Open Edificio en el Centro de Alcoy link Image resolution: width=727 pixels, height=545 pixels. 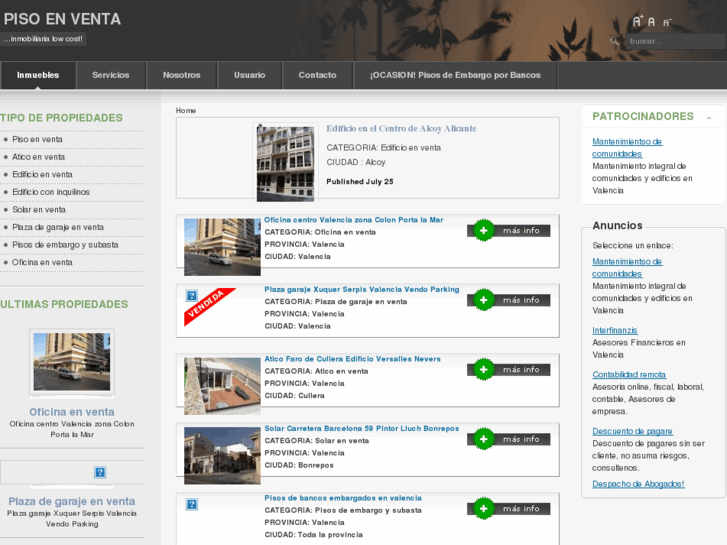pos(401,129)
